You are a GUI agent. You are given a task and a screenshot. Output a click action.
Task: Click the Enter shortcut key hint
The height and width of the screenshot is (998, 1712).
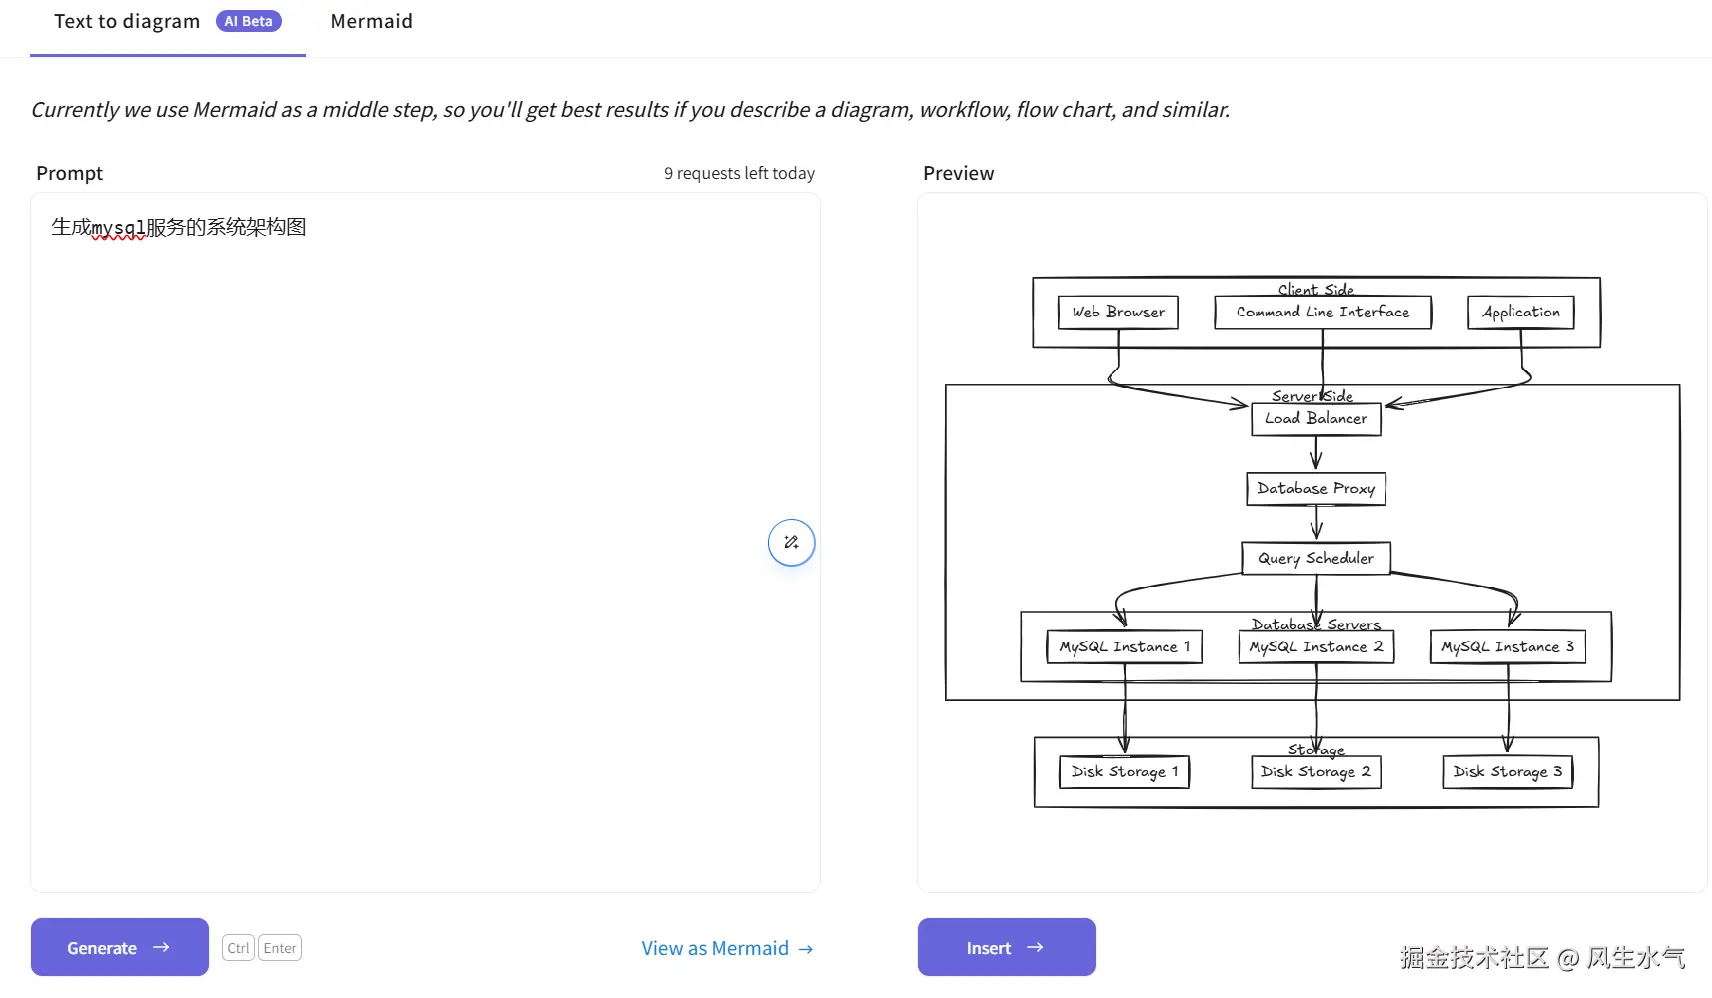coord(280,948)
